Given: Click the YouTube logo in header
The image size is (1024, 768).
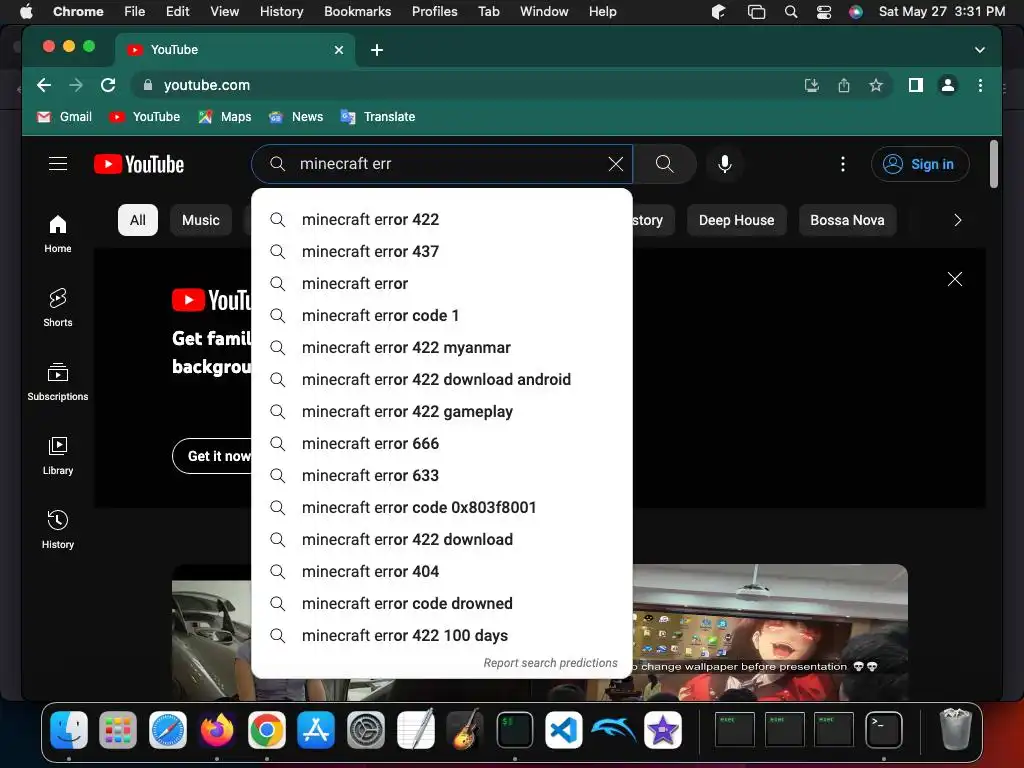Looking at the screenshot, I should [x=139, y=164].
